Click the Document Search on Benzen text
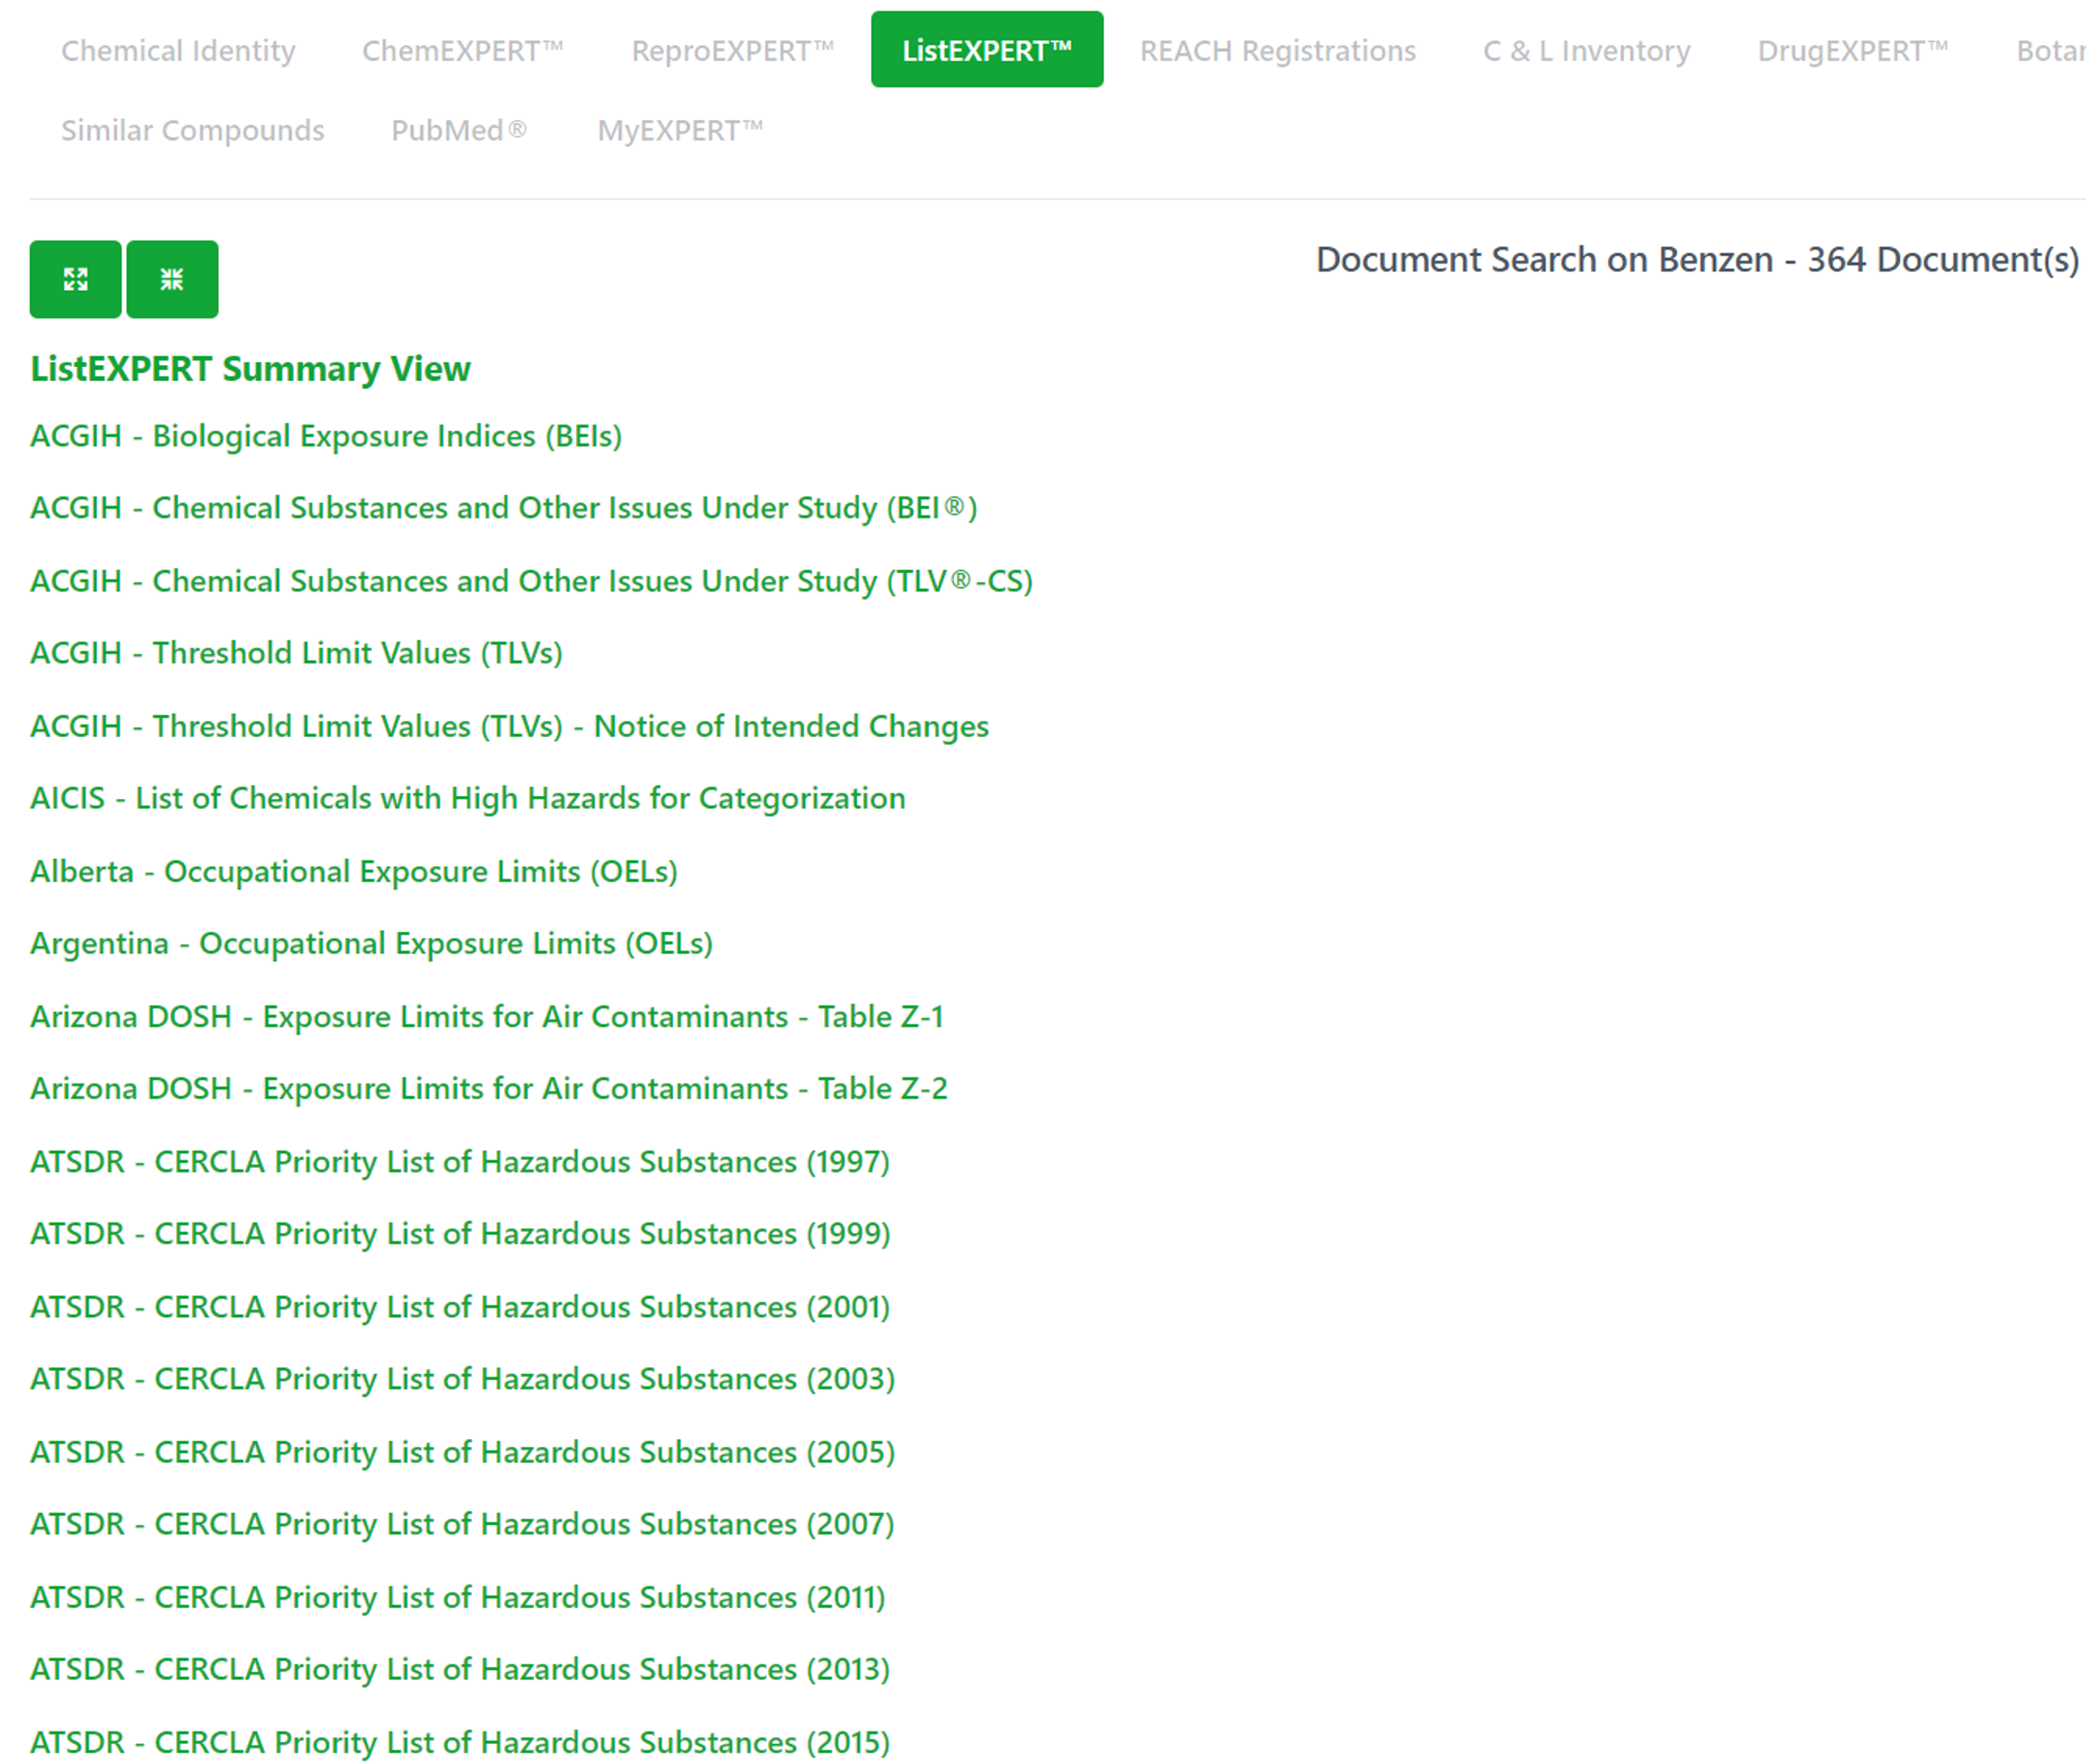The image size is (2086, 1764). [x=1697, y=260]
